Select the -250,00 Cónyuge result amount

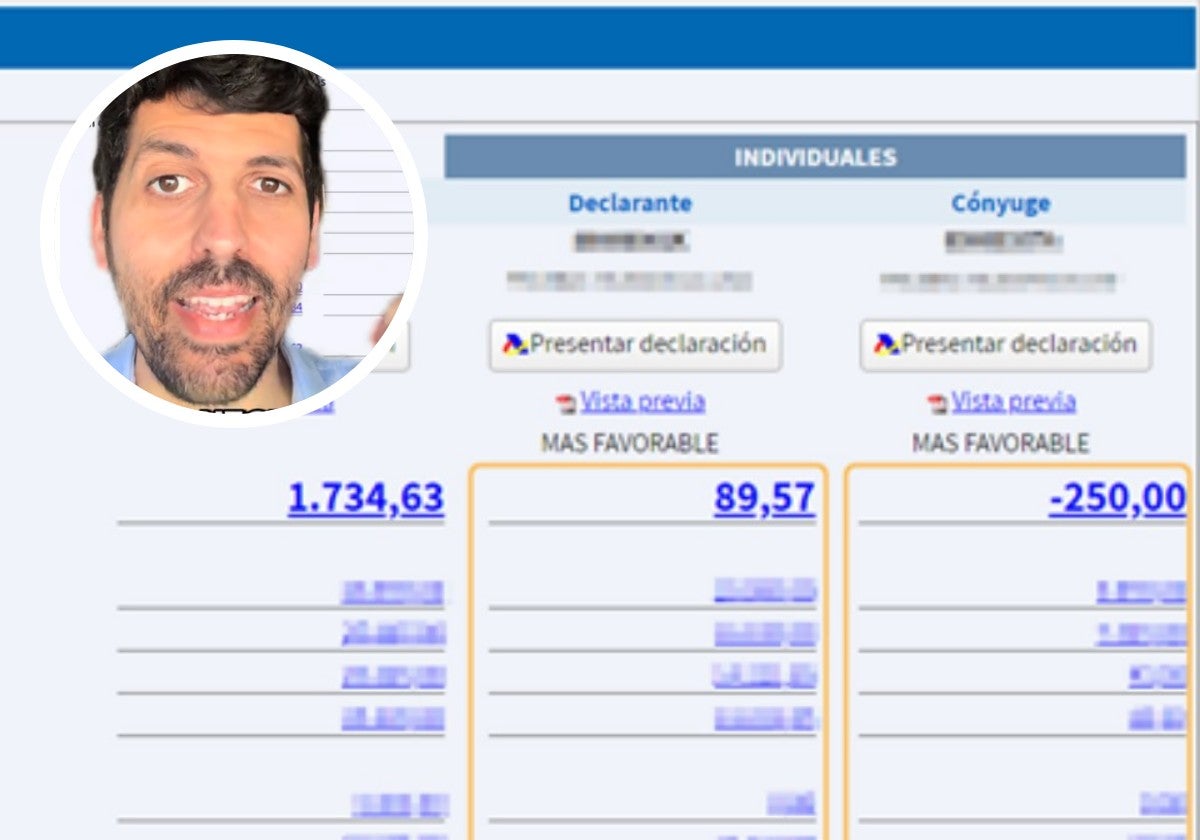click(1117, 497)
